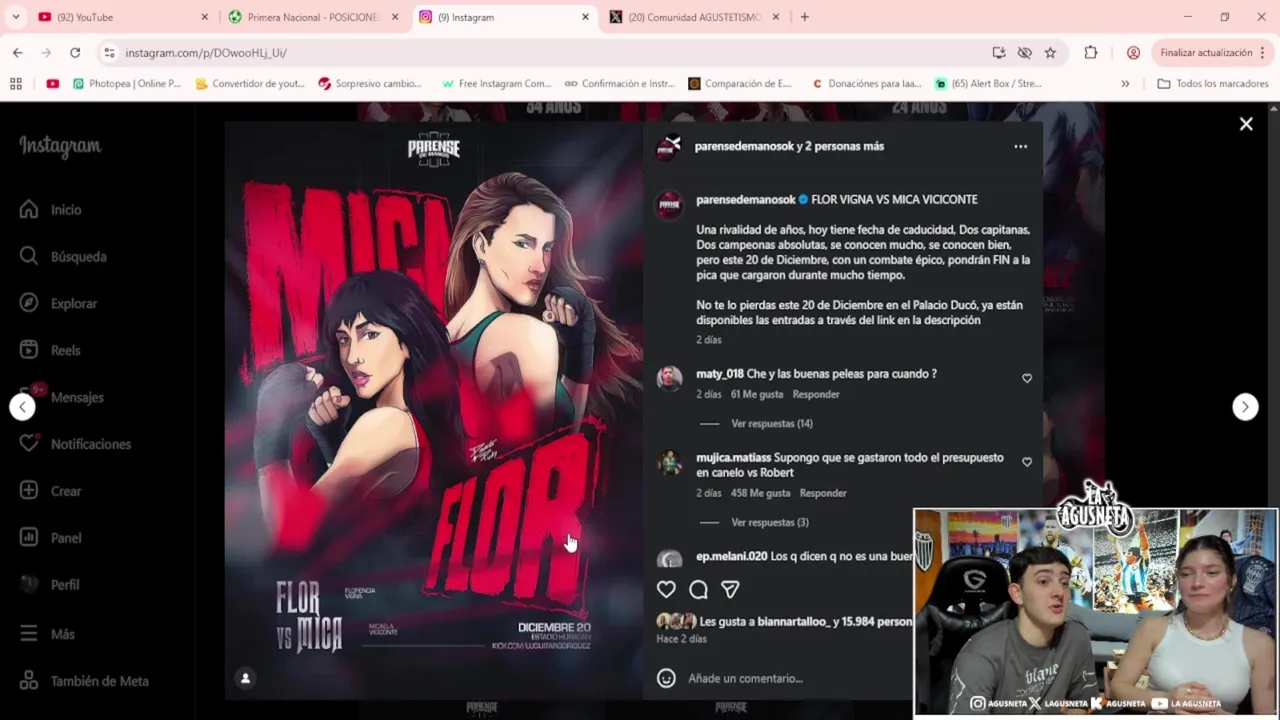Show tagged people icon on image
Image resolution: width=1280 pixels, height=720 pixels.
[245, 678]
